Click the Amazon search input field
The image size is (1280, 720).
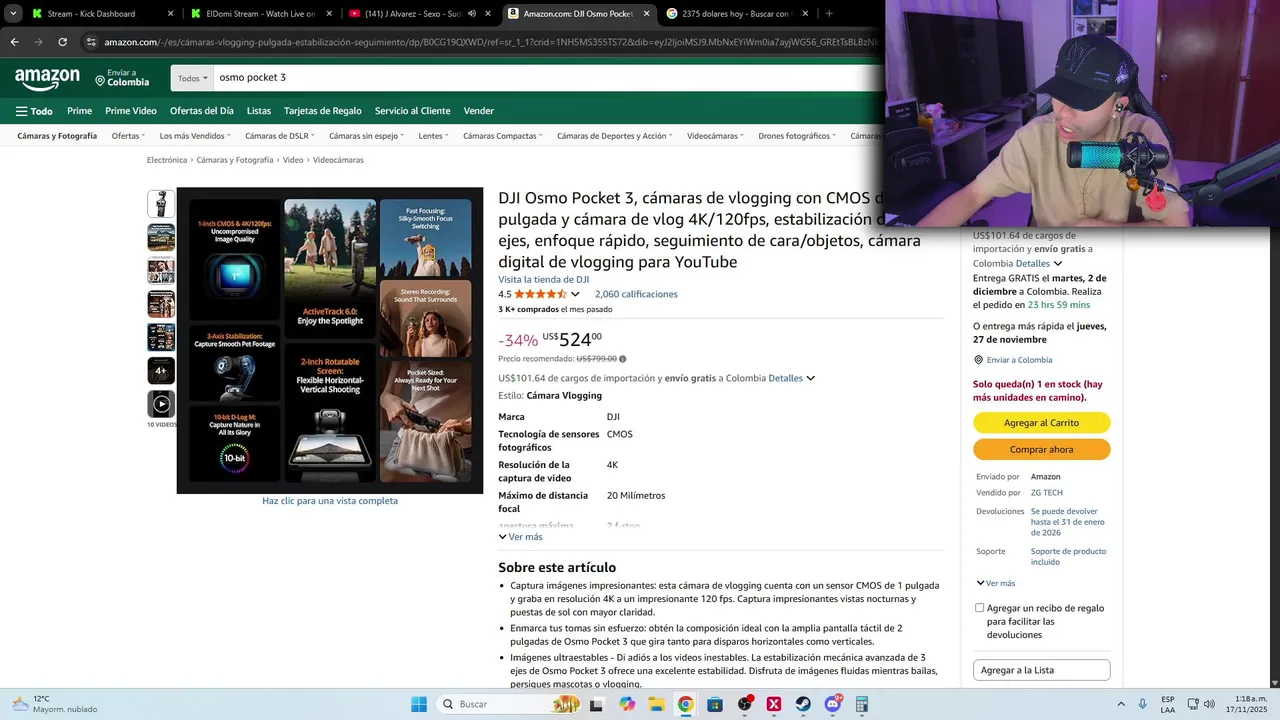point(548,78)
